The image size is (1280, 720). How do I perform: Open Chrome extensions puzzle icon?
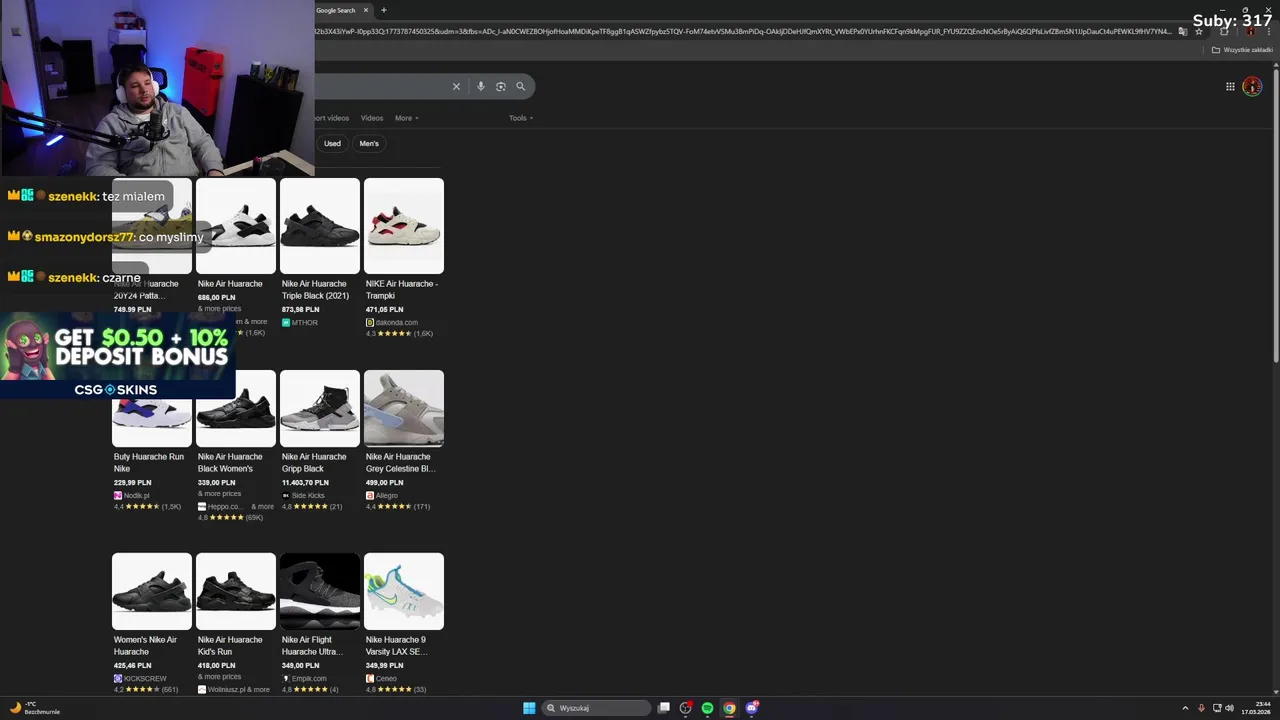click(1224, 31)
